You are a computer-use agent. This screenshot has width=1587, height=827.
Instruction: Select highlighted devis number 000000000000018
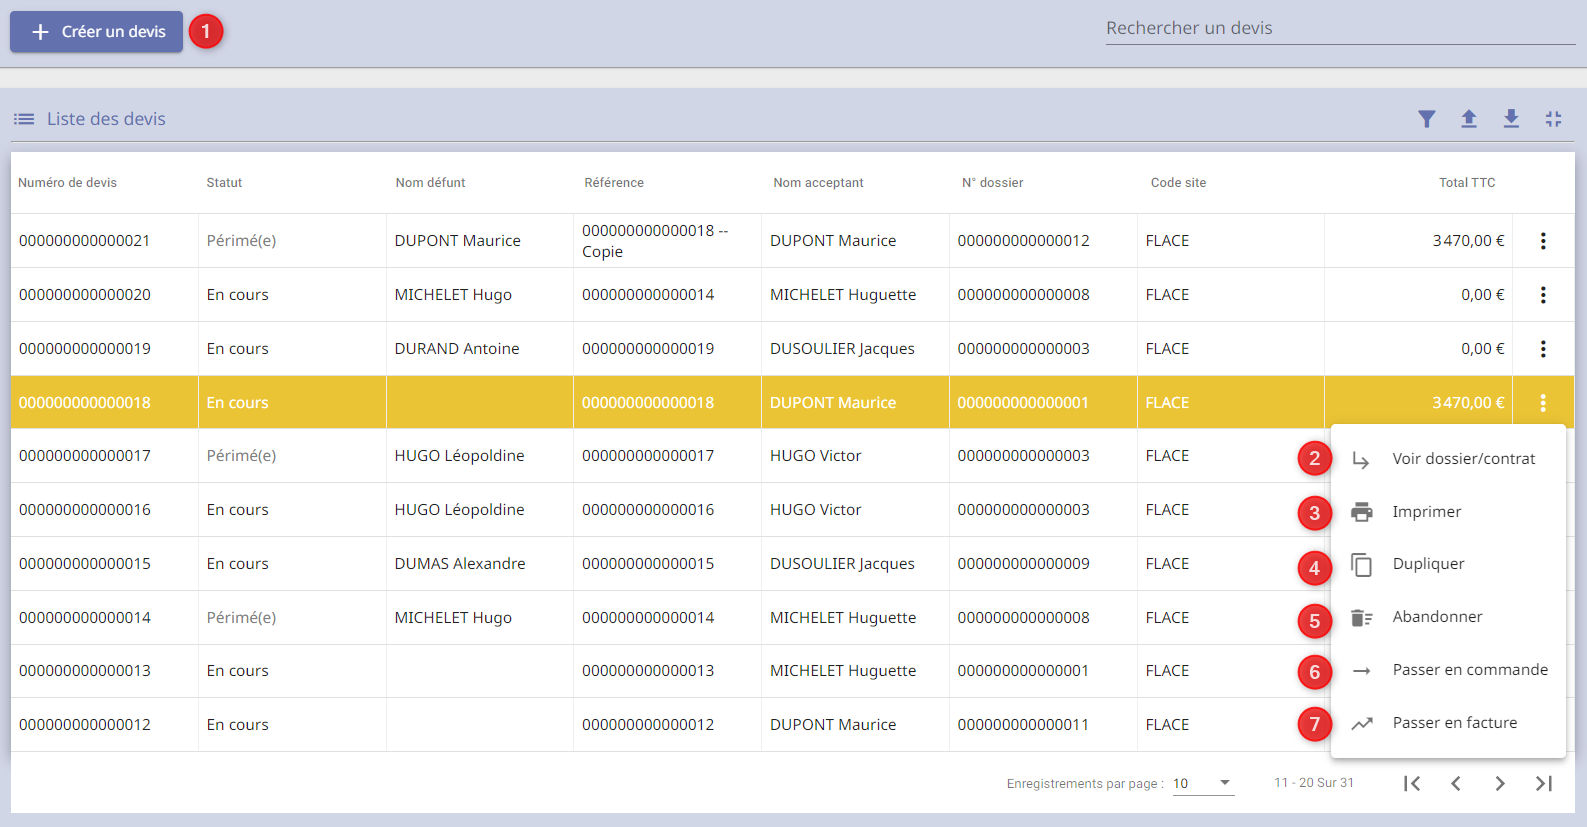pyautogui.click(x=85, y=403)
